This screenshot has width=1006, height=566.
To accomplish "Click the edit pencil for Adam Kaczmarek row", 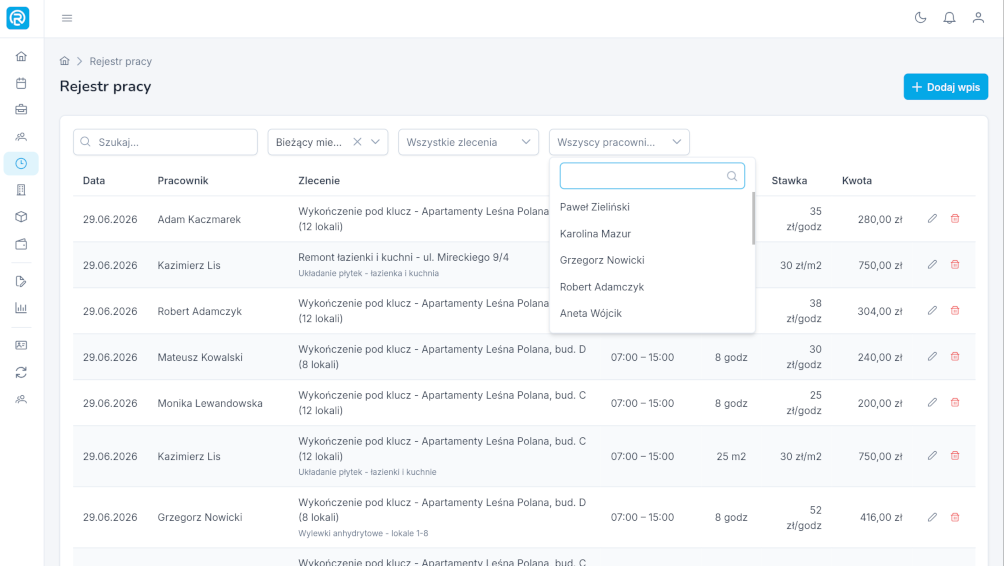I will [932, 219].
